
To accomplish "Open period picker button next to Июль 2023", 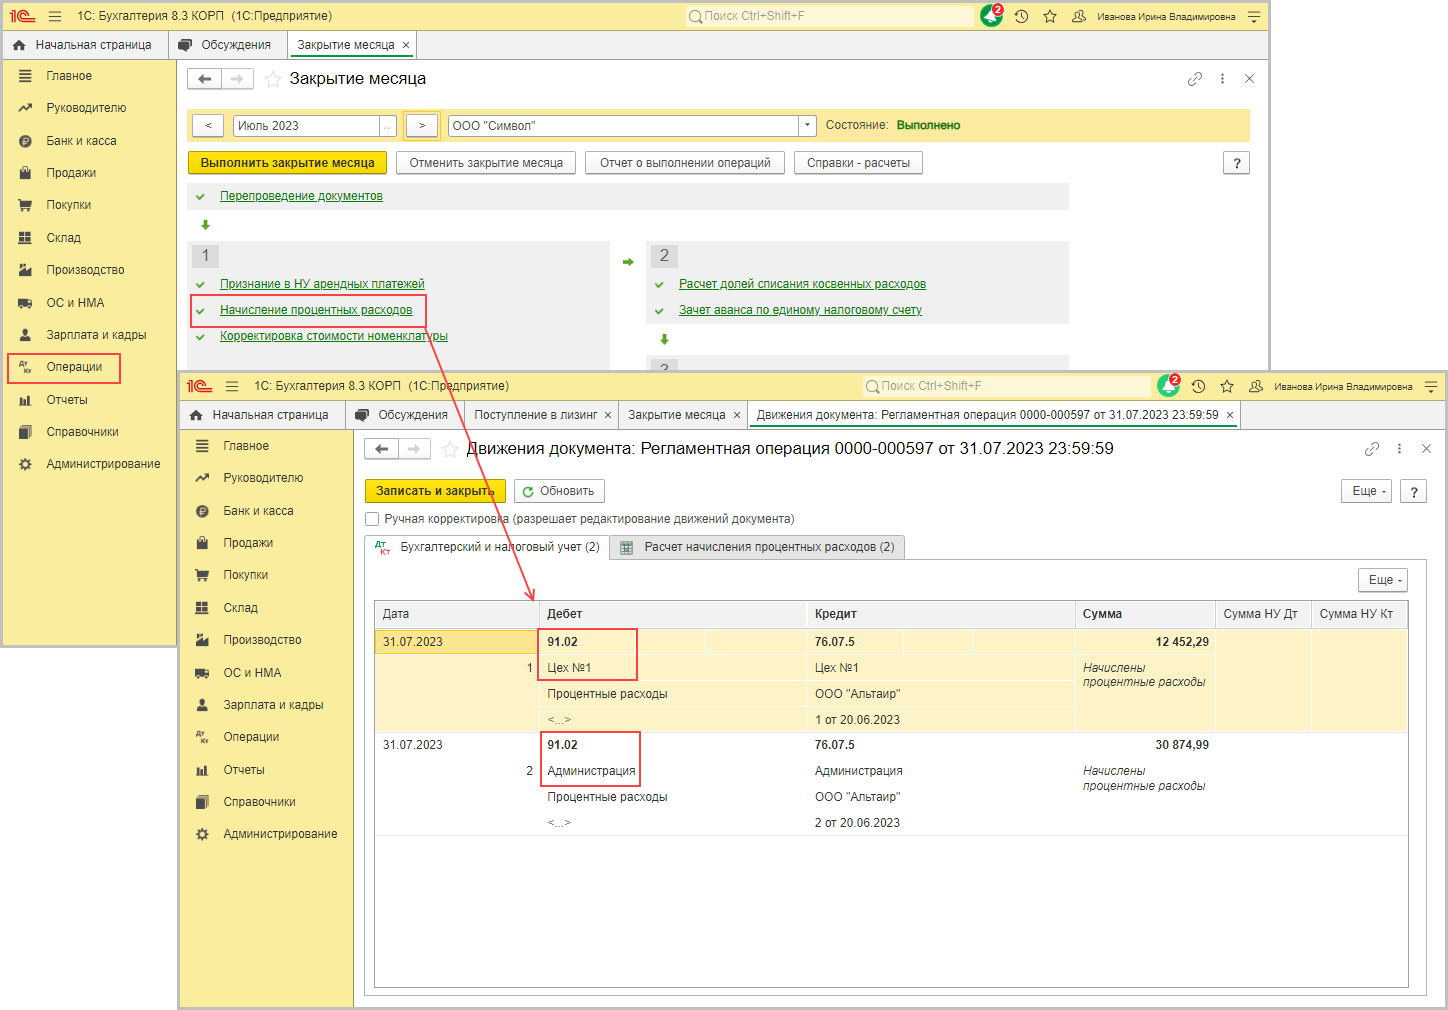I will pyautogui.click(x=388, y=126).
